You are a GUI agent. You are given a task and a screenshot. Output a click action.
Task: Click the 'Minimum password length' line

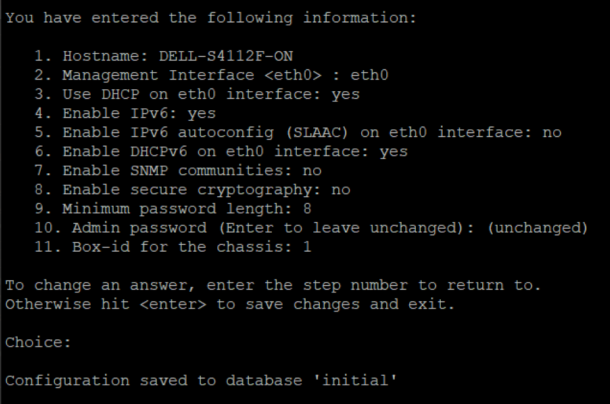point(172,208)
